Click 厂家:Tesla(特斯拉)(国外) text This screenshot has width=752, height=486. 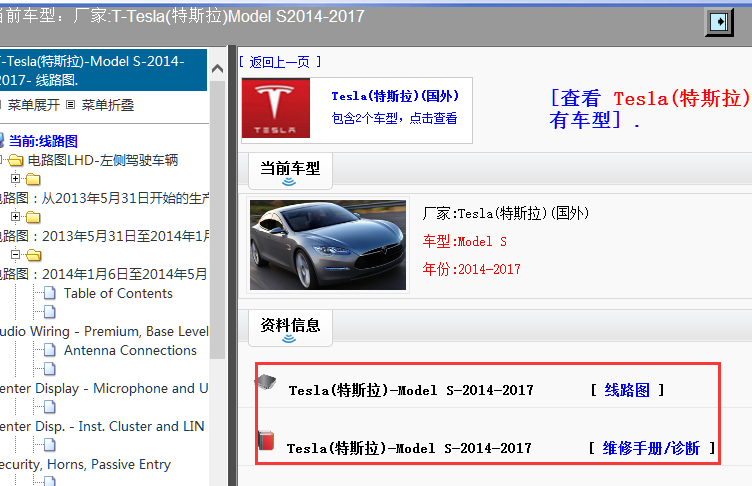point(505,213)
